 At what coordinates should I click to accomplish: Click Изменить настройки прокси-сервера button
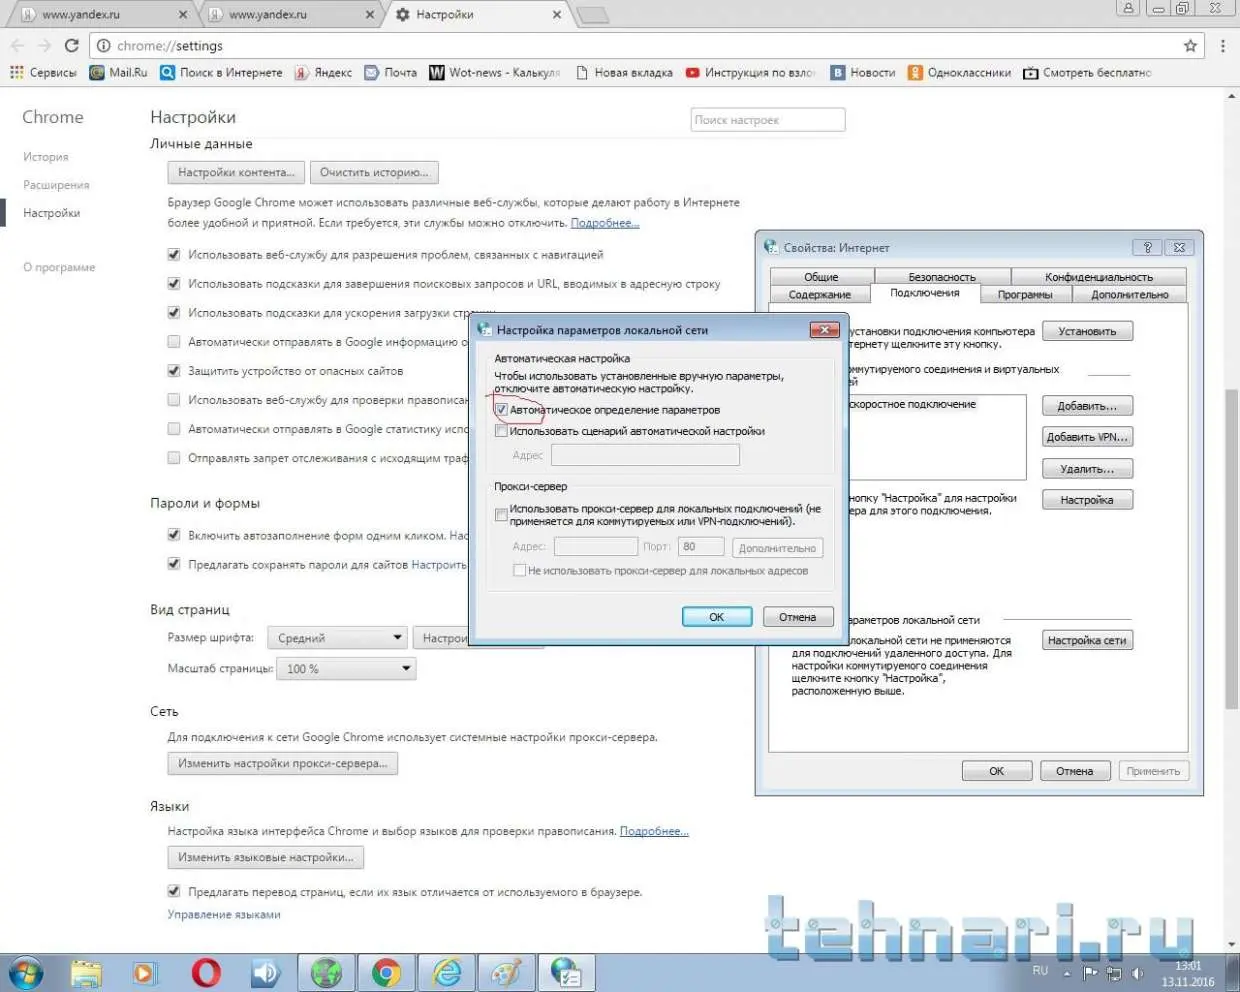click(x=283, y=763)
